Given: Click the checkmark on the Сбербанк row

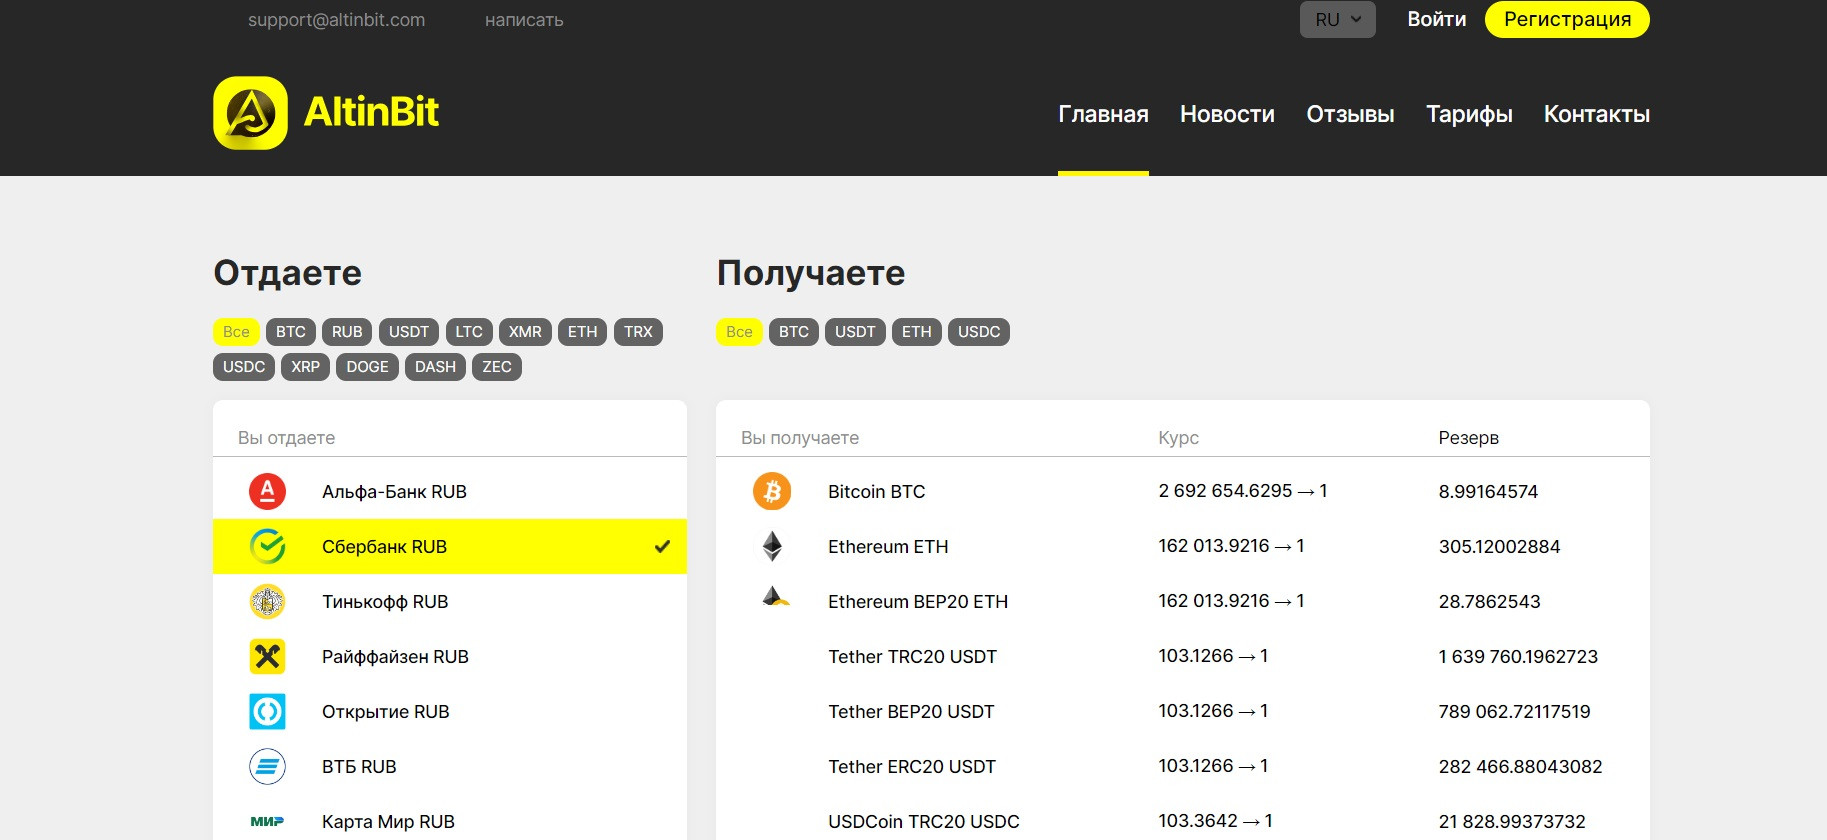Looking at the screenshot, I should (x=662, y=546).
